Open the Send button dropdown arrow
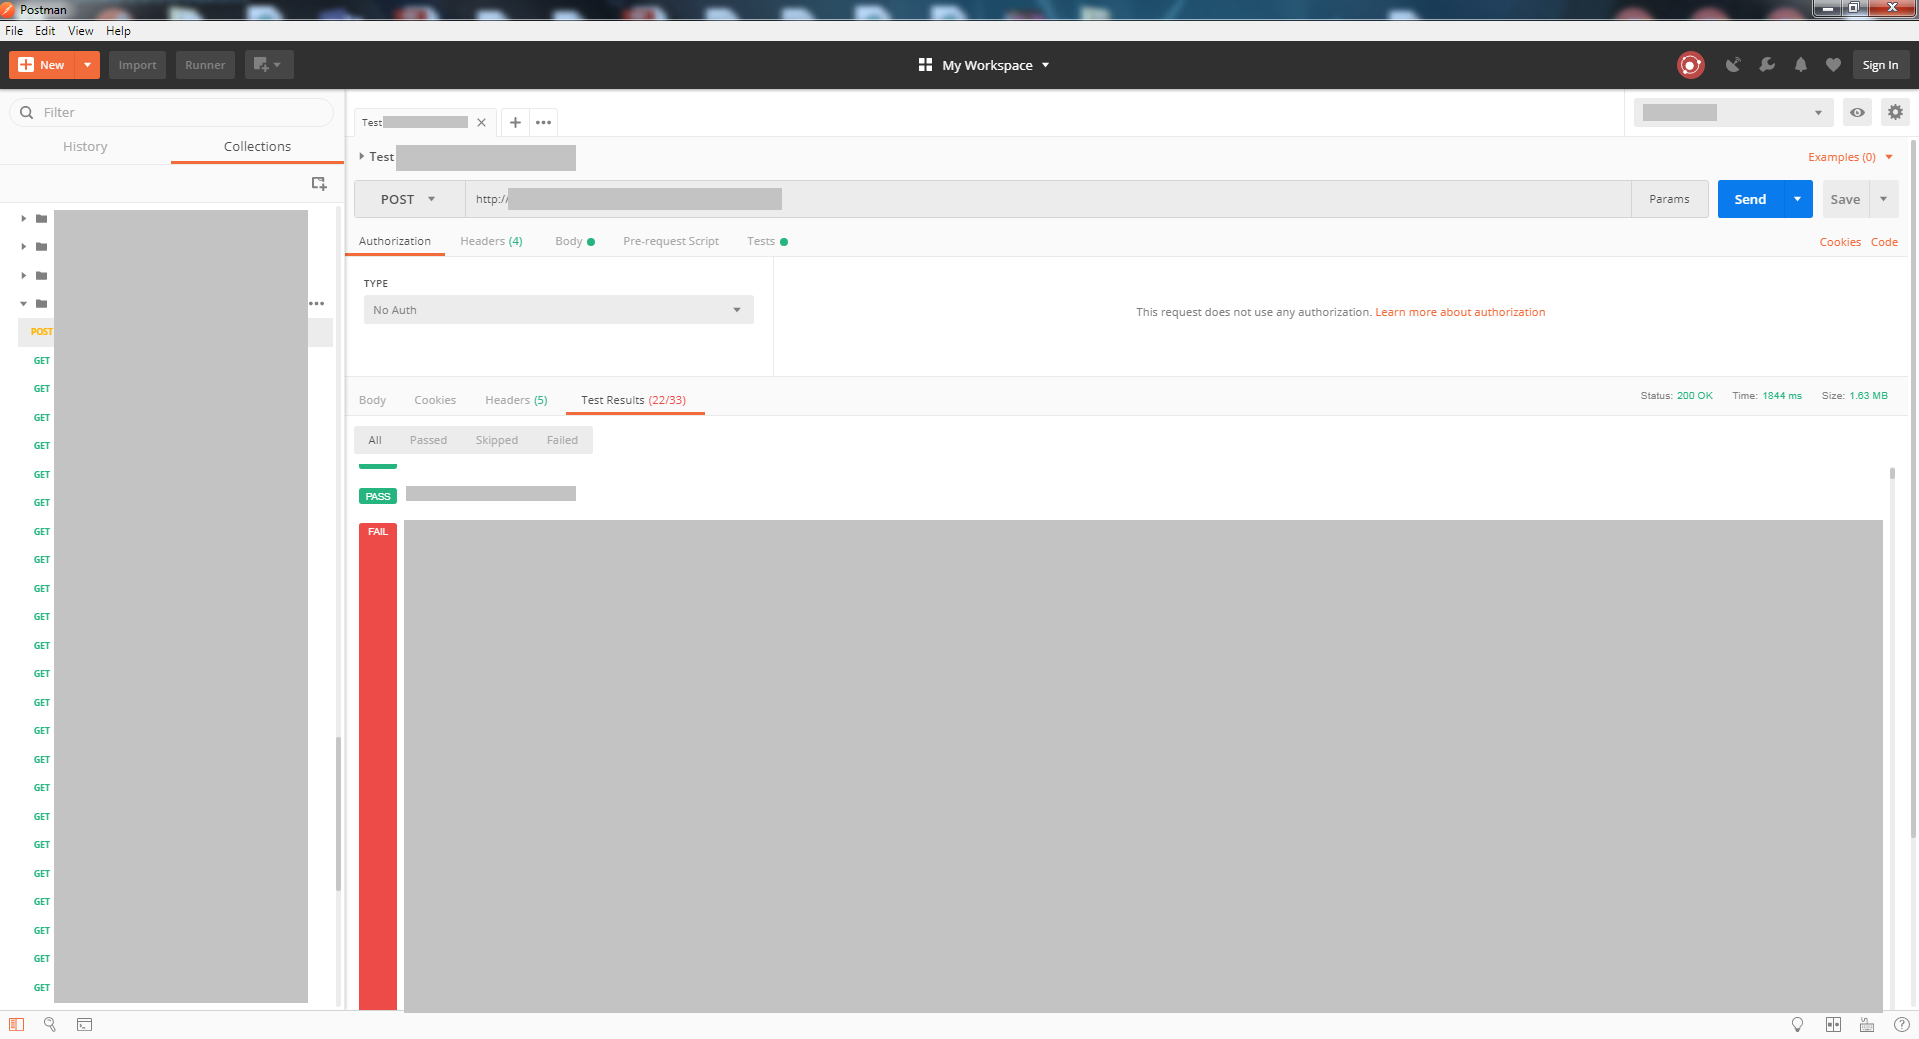This screenshot has width=1919, height=1039. click(1797, 199)
